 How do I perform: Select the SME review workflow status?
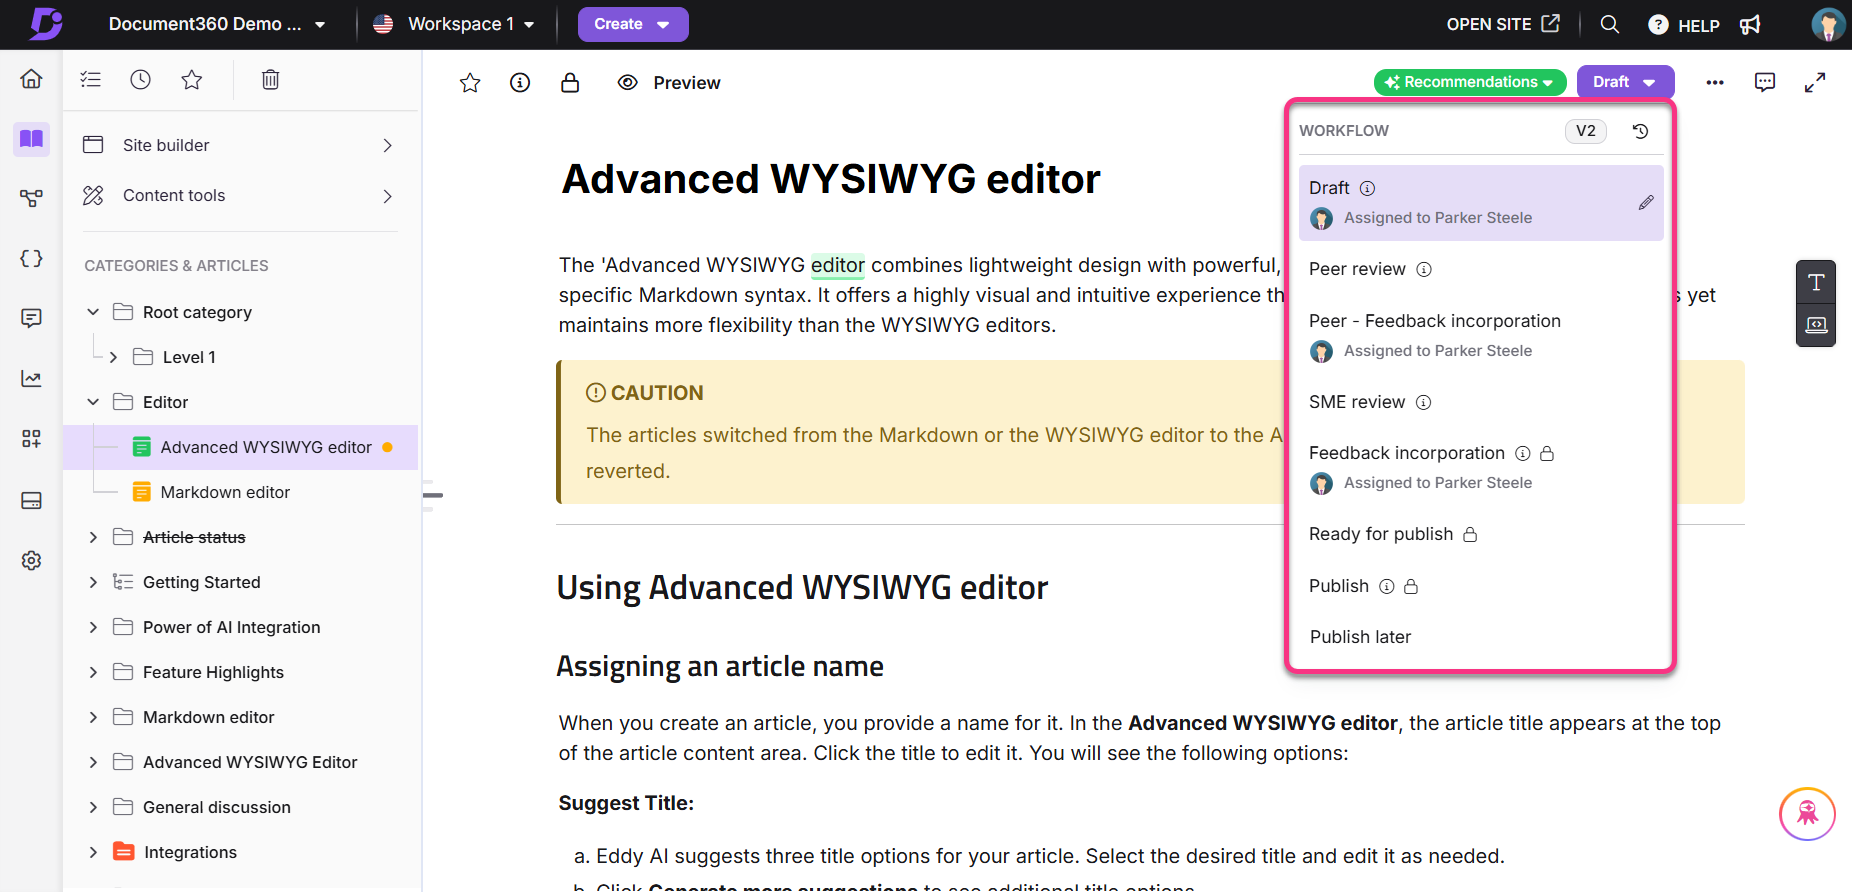click(x=1357, y=402)
